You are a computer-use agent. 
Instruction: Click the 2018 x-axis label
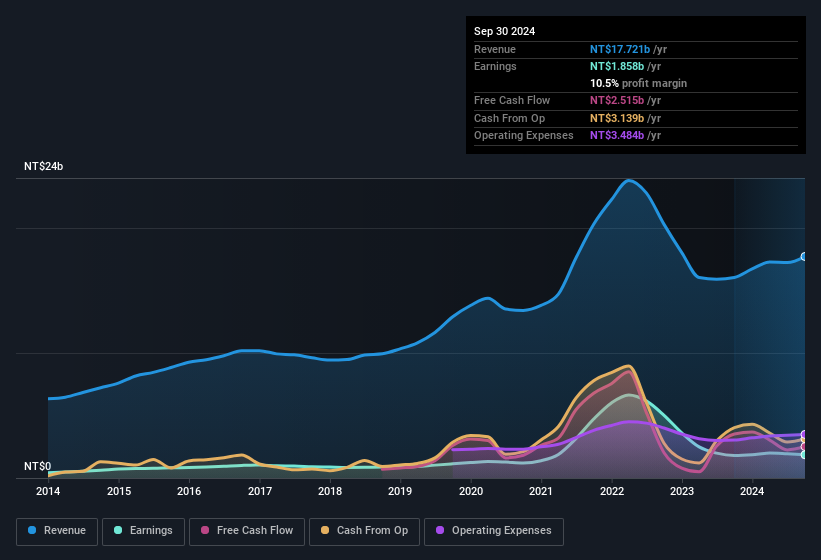pos(330,491)
